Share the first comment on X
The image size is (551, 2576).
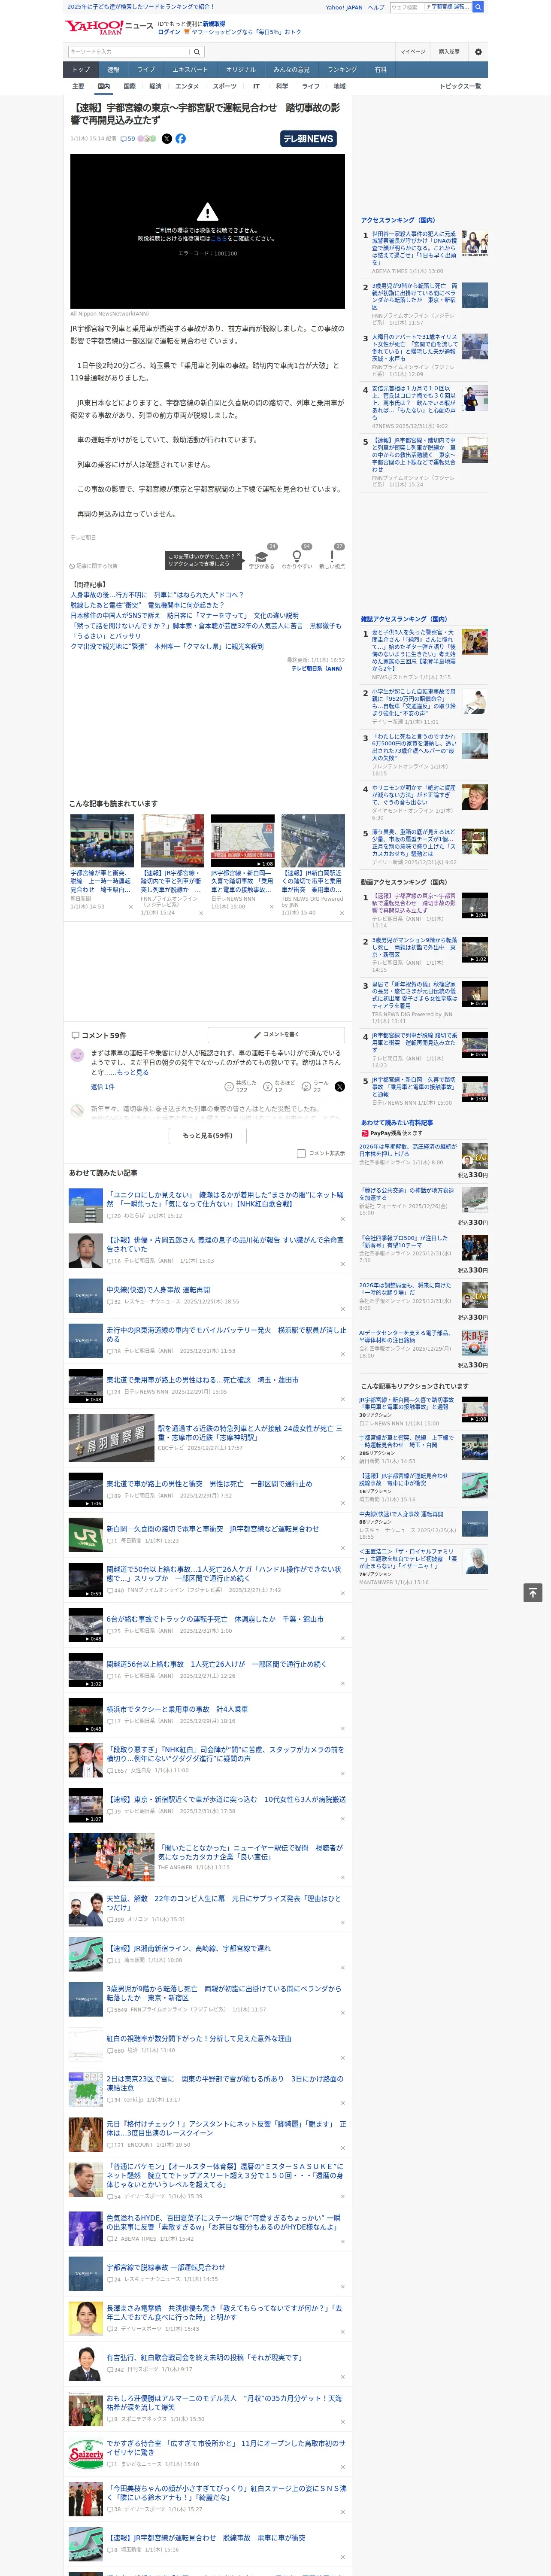tap(340, 1086)
